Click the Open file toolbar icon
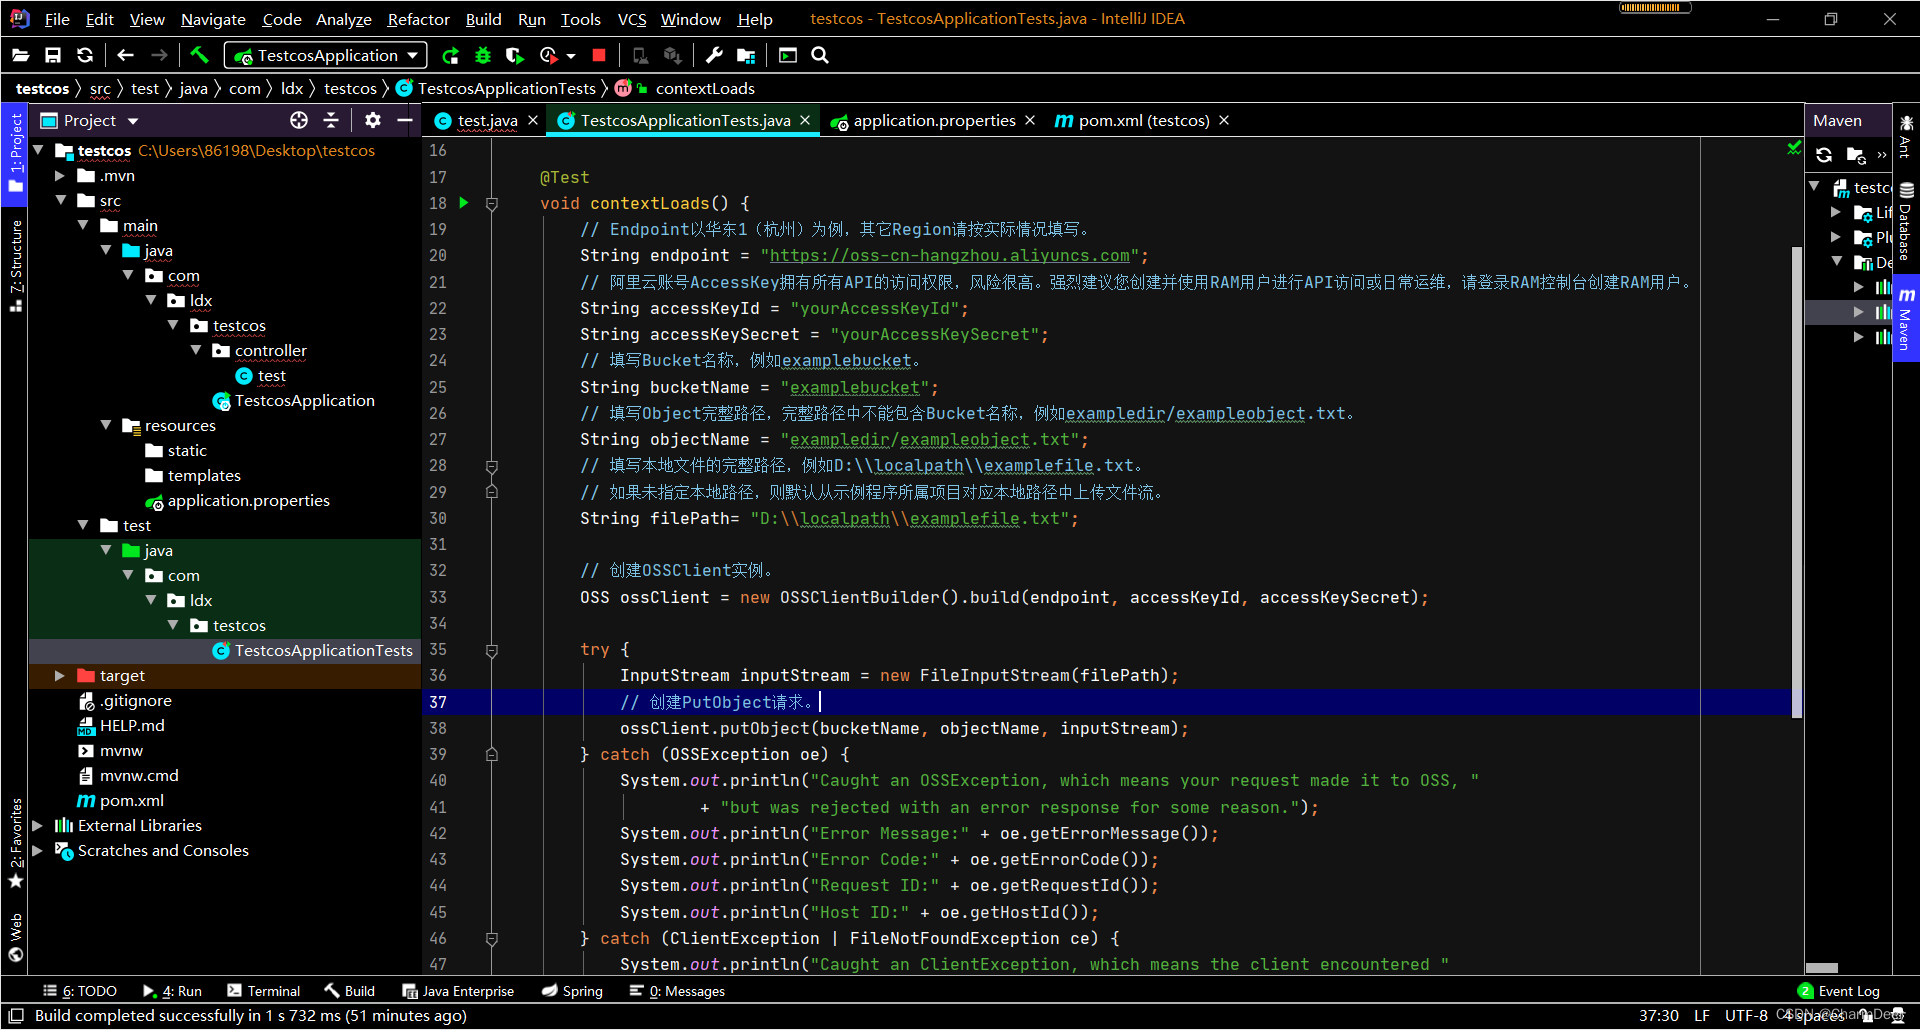 [x=21, y=56]
